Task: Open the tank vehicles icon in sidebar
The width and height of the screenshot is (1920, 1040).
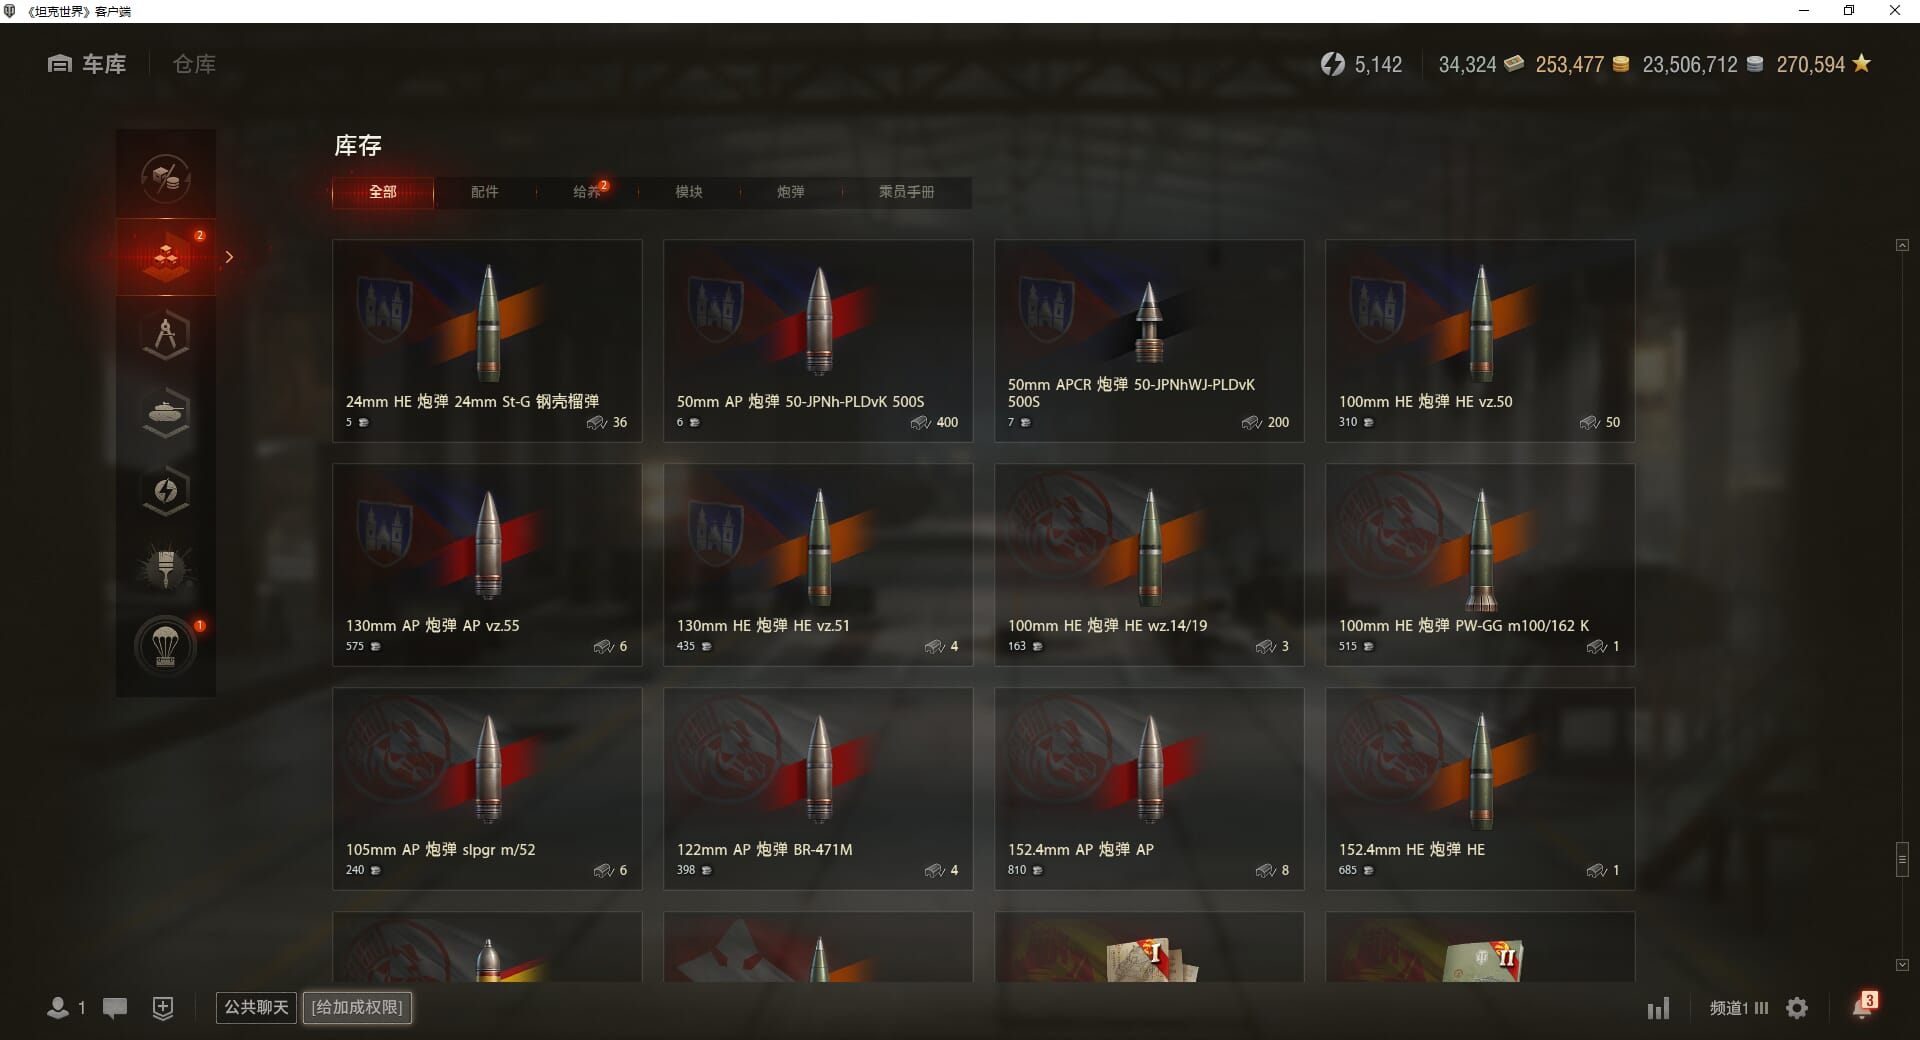Action: pos(166,412)
